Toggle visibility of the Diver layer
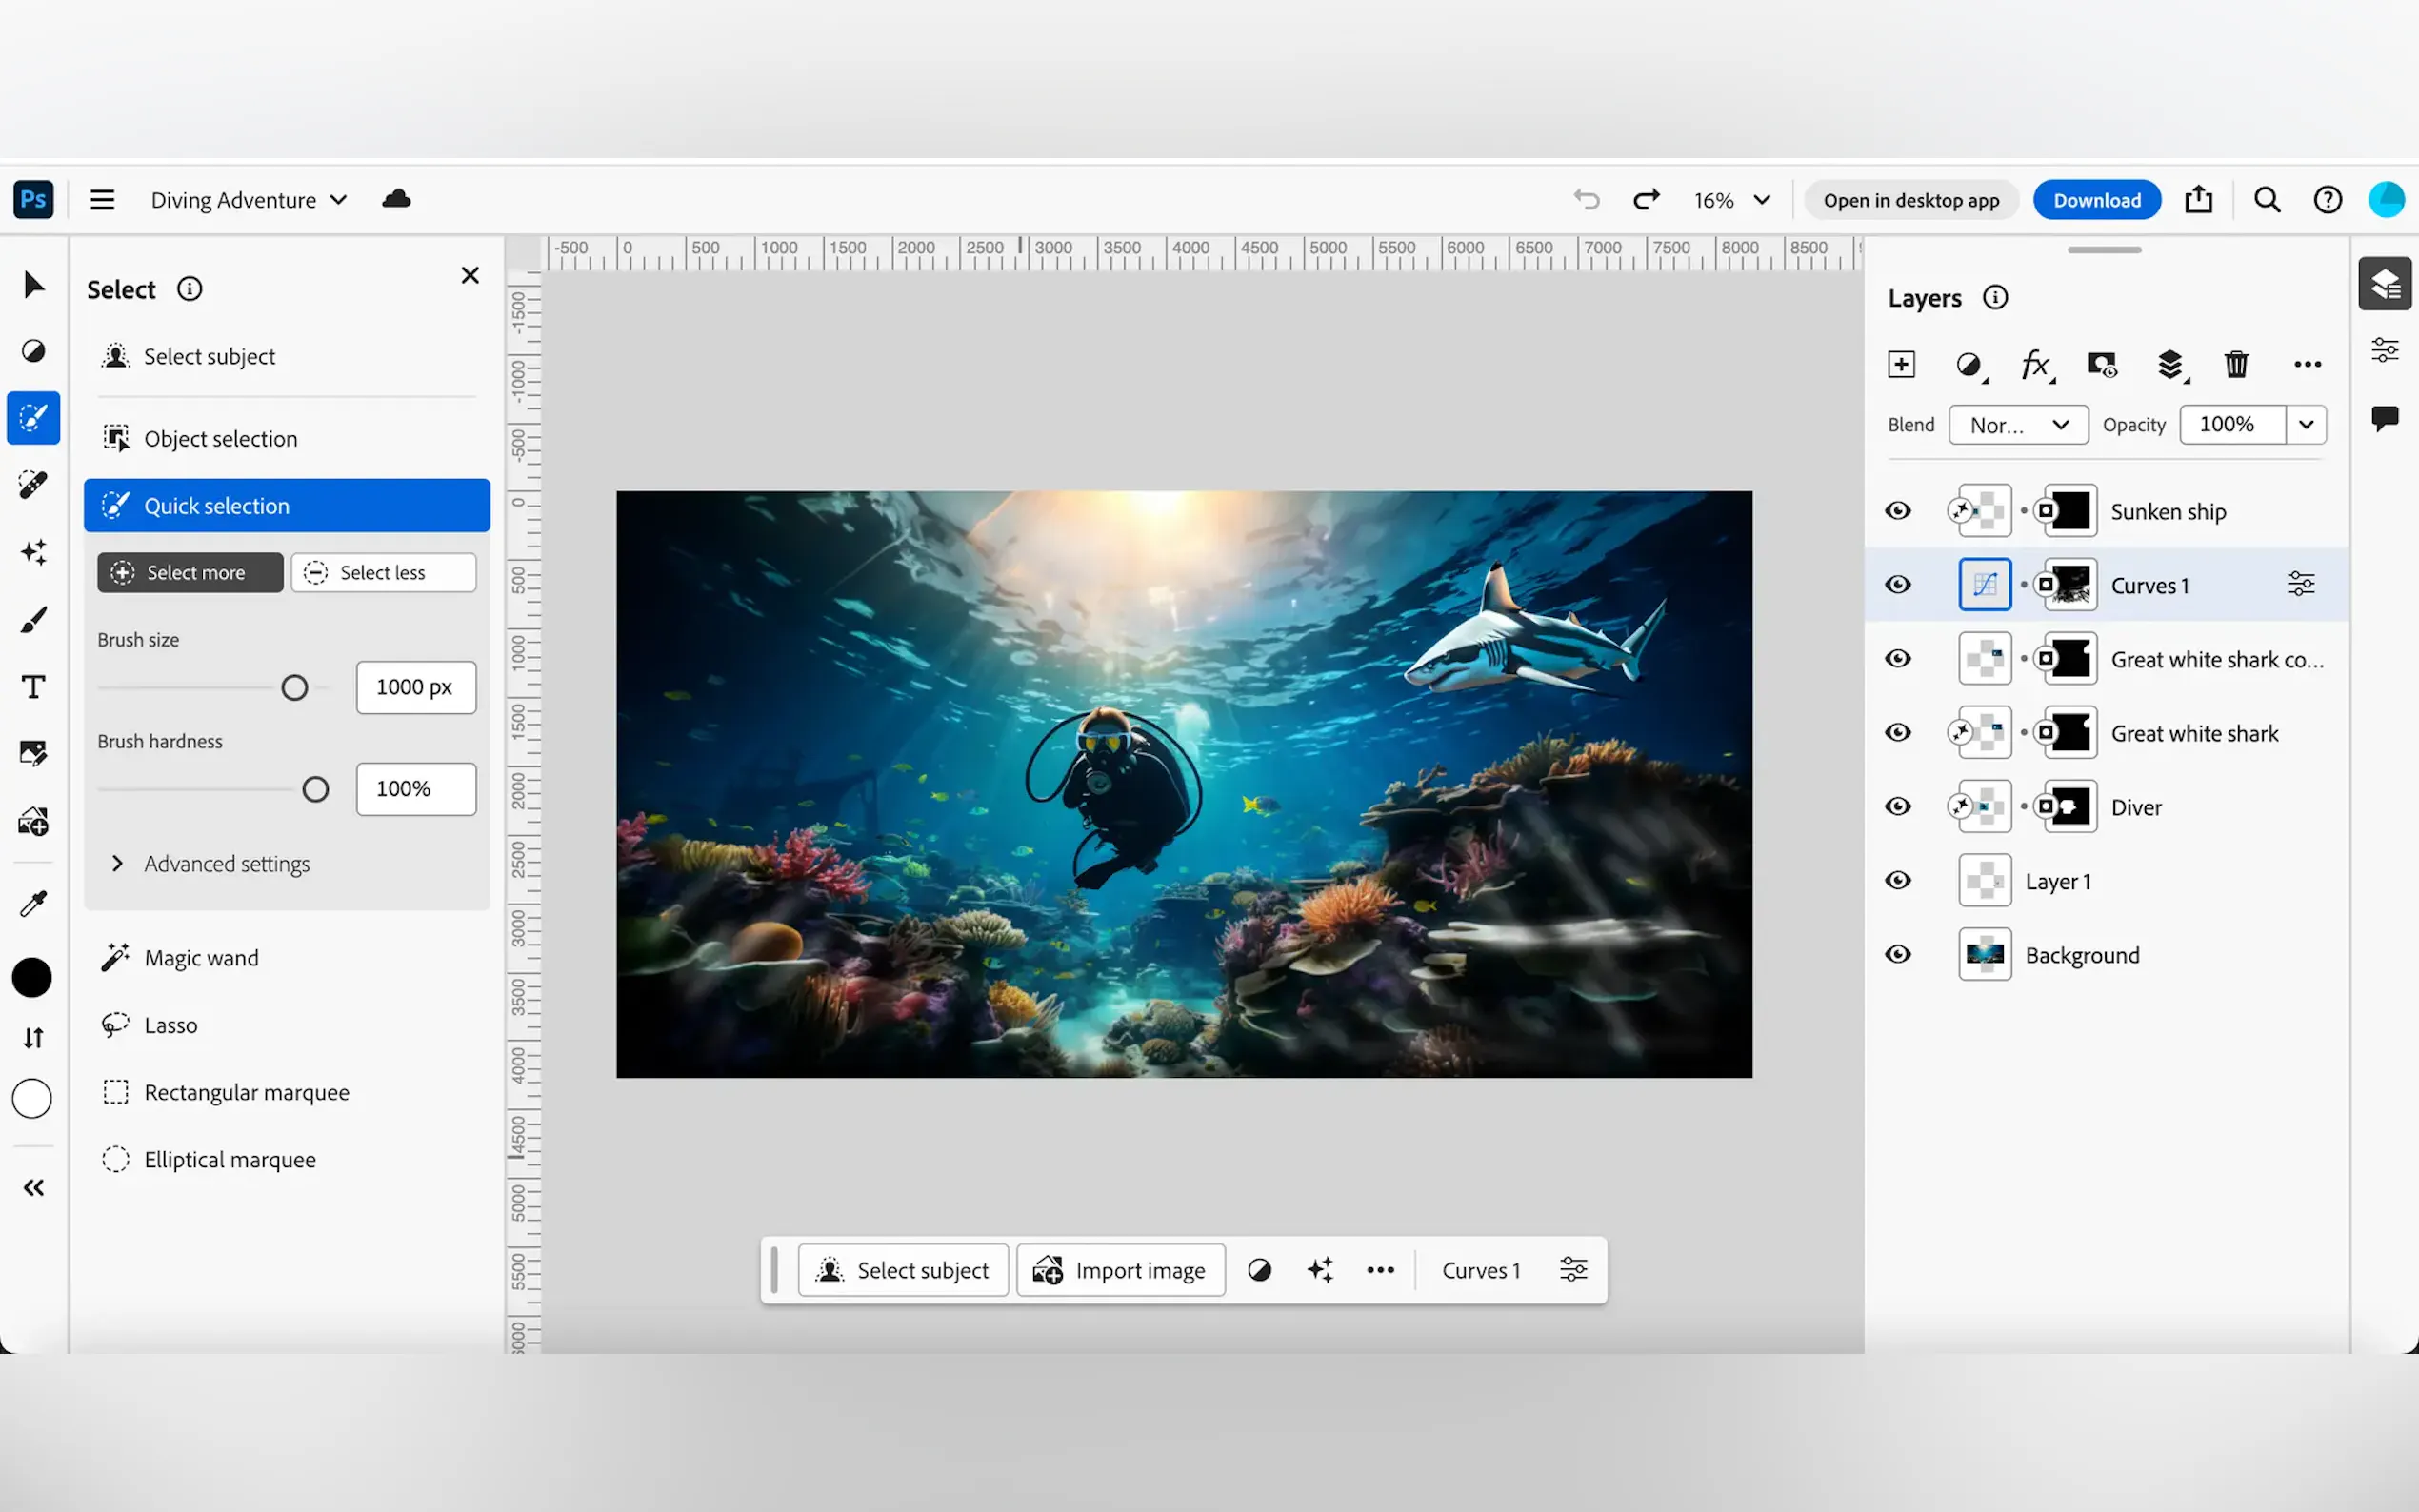The height and width of the screenshot is (1512, 2419). coord(1897,807)
